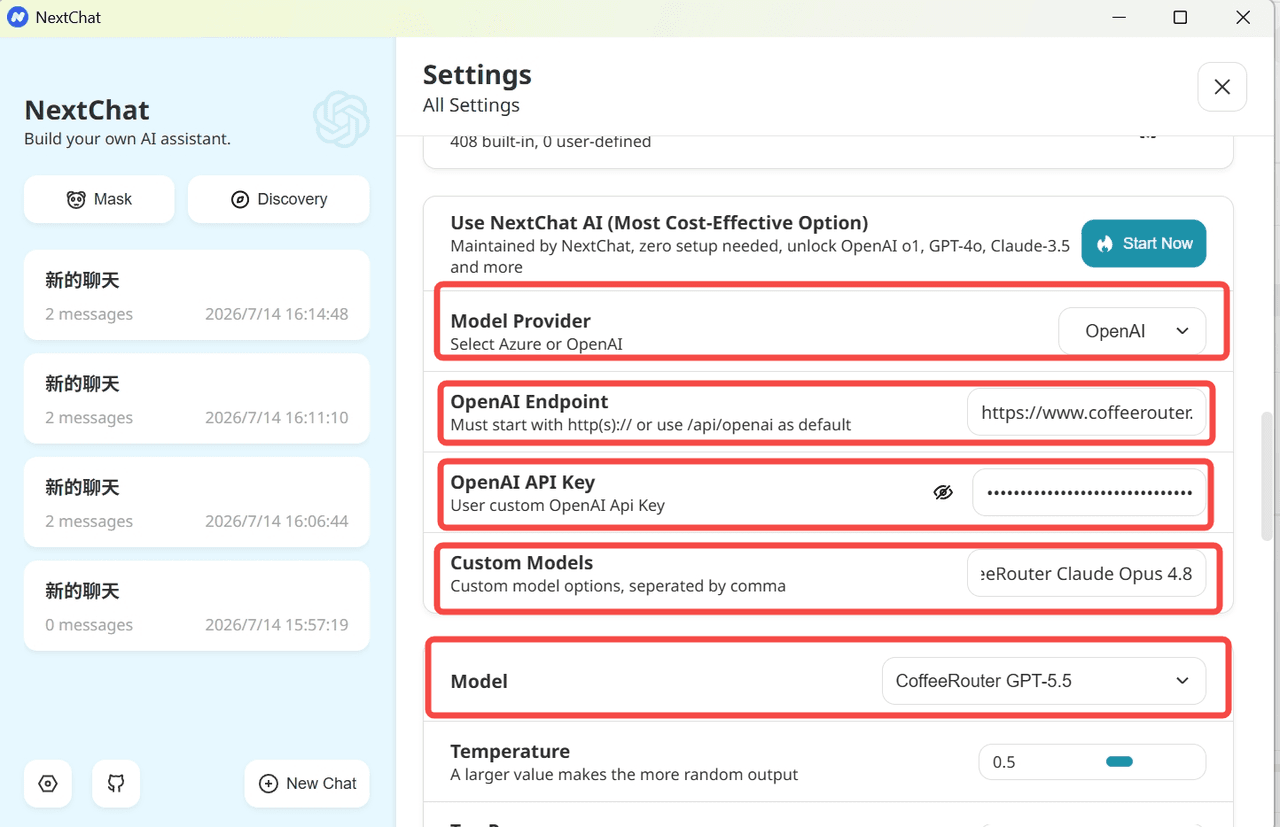
Task: Open the GitHub icon link
Action: (116, 783)
